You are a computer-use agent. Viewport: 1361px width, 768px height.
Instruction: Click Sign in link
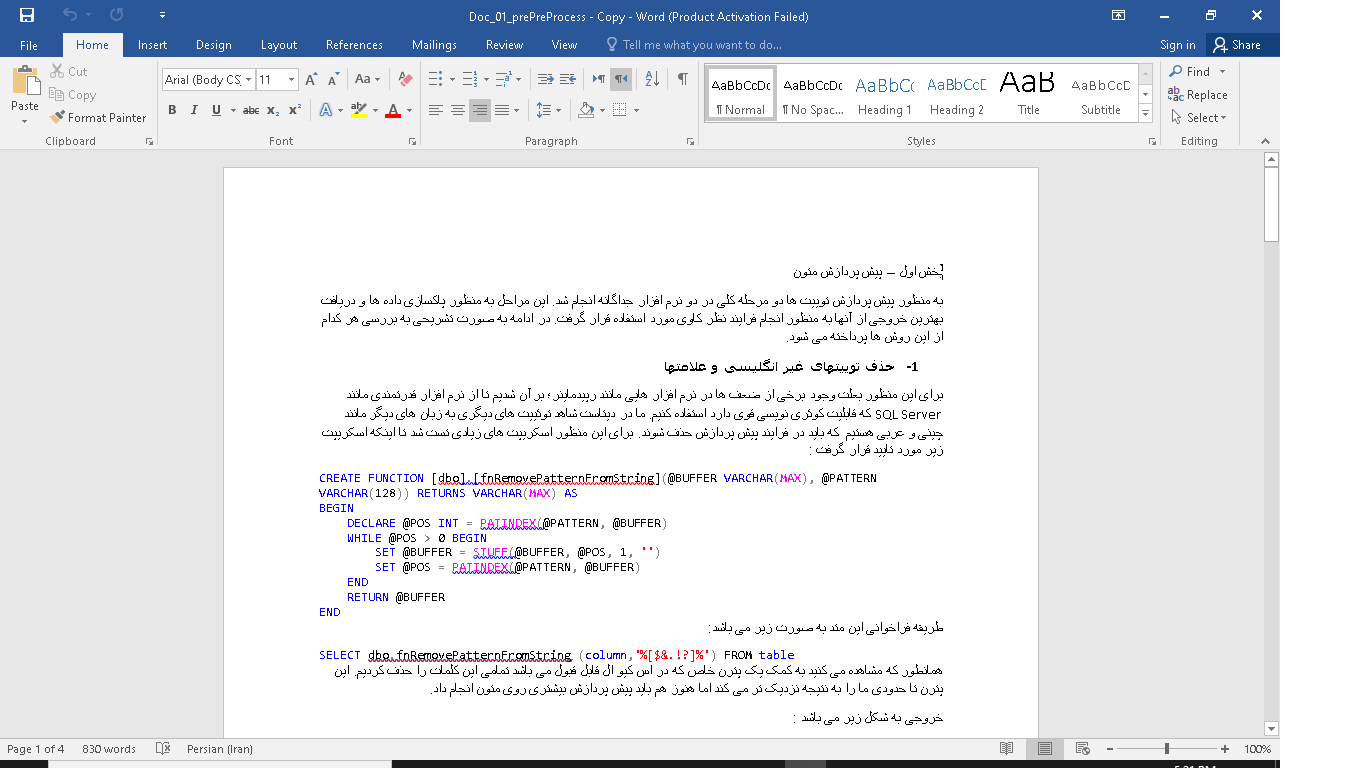click(x=1177, y=45)
